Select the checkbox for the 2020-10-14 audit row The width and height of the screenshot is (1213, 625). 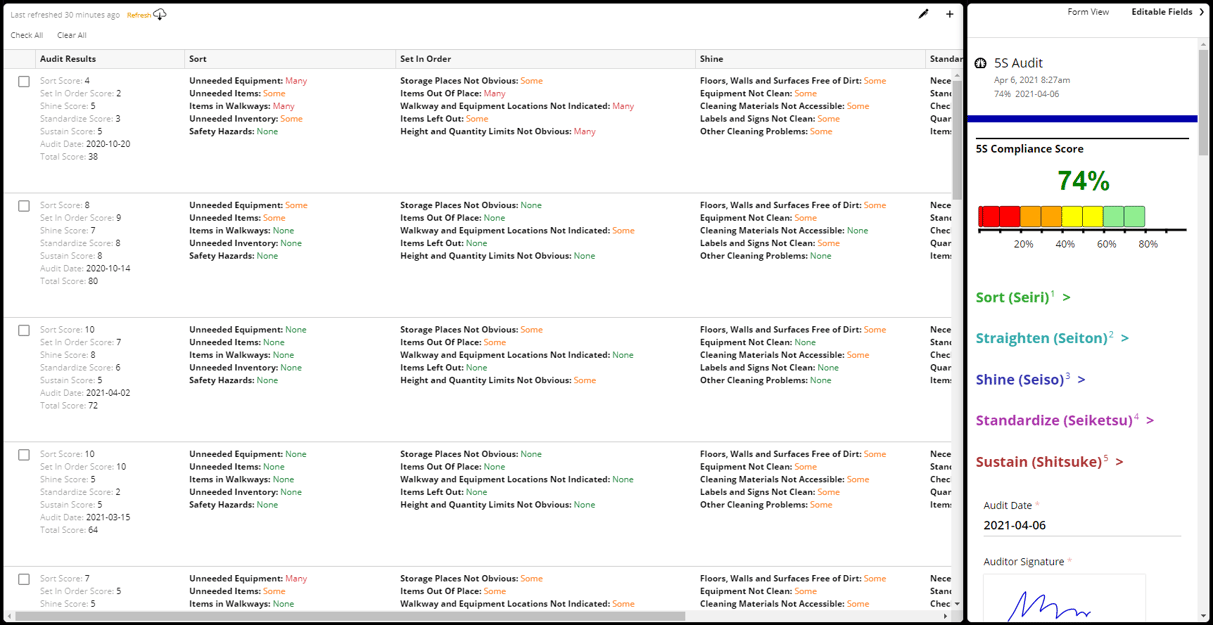click(23, 206)
